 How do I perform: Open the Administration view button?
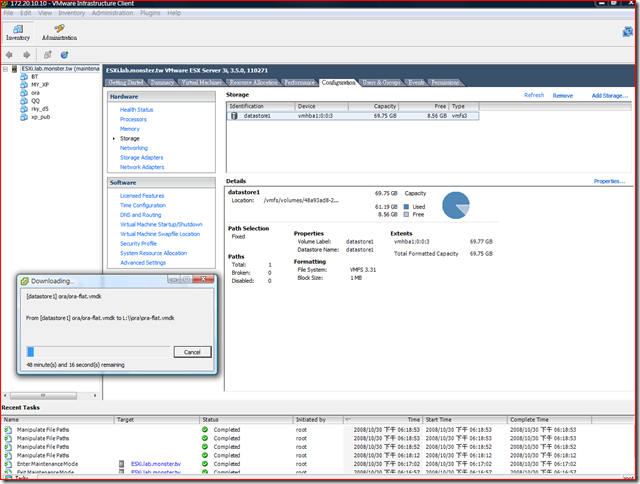pos(59,33)
